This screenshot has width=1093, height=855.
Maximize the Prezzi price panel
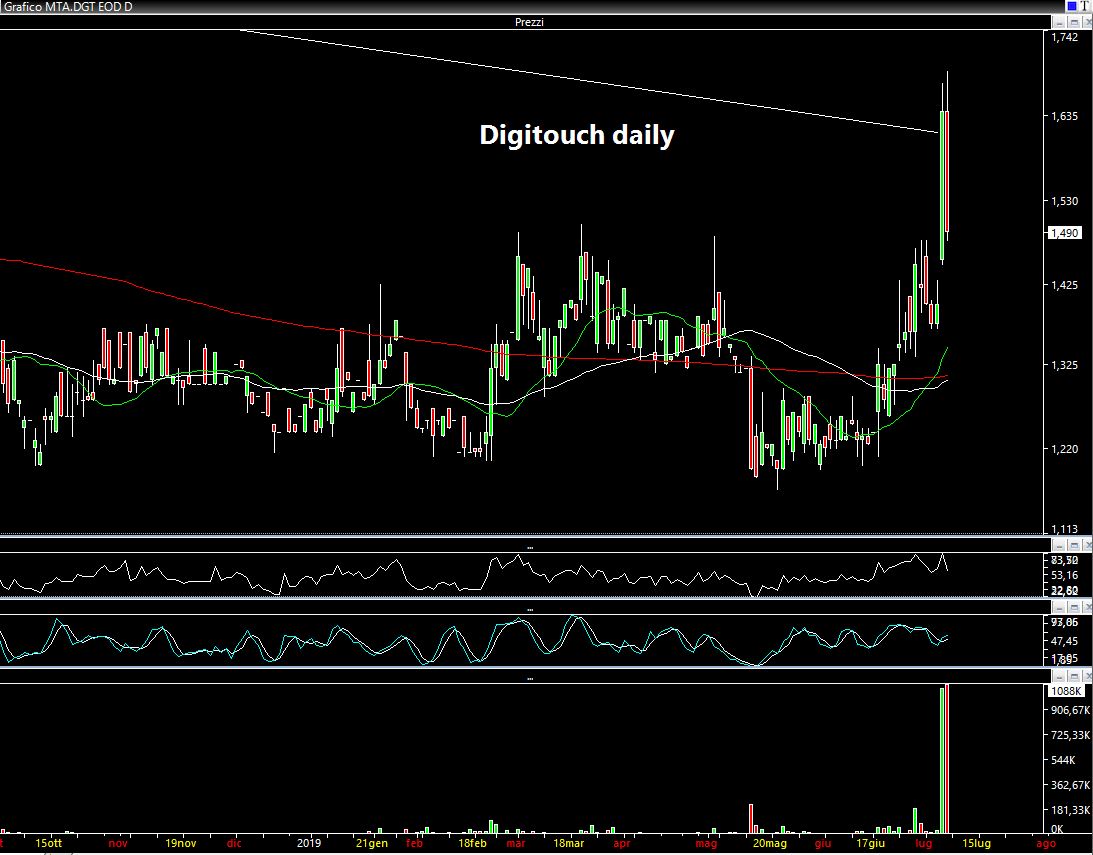pos(1073,22)
